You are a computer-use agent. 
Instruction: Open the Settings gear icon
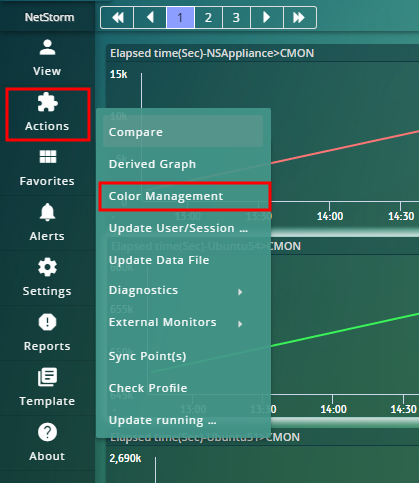click(x=47, y=267)
